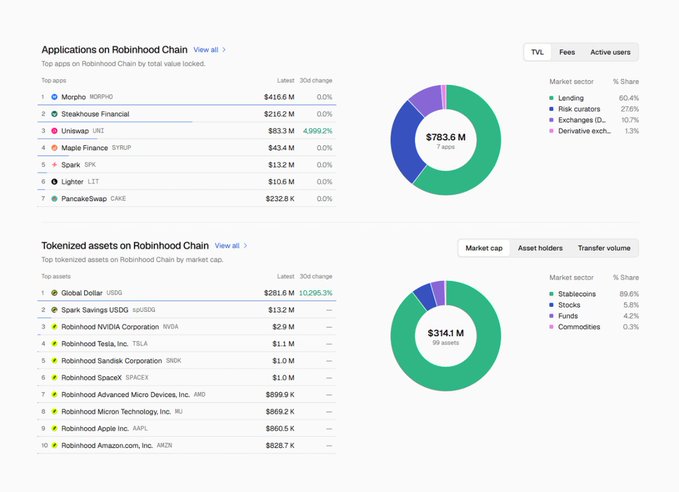This screenshot has width=679, height=492.
Task: Click the green Stablecoins legend swatch
Action: (x=551, y=294)
